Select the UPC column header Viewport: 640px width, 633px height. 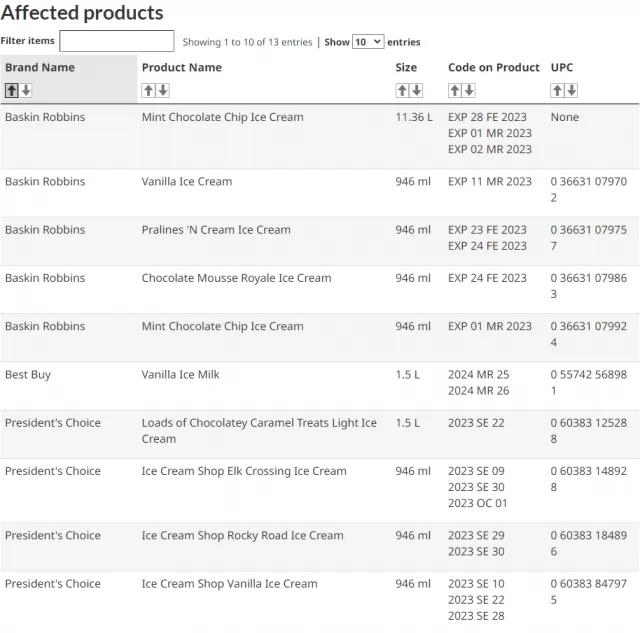pos(562,67)
